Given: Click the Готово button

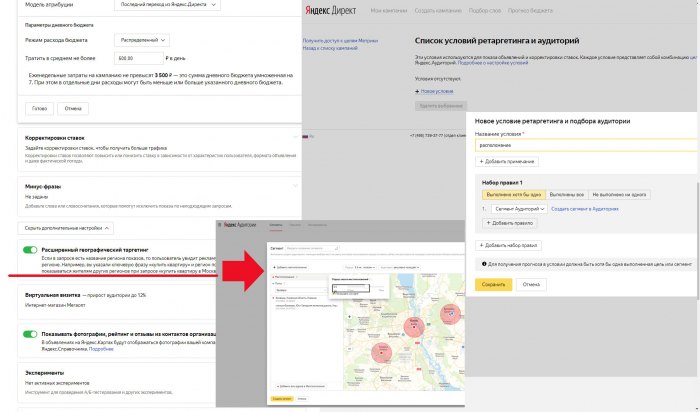Looking at the screenshot, I should pyautogui.click(x=39, y=108).
